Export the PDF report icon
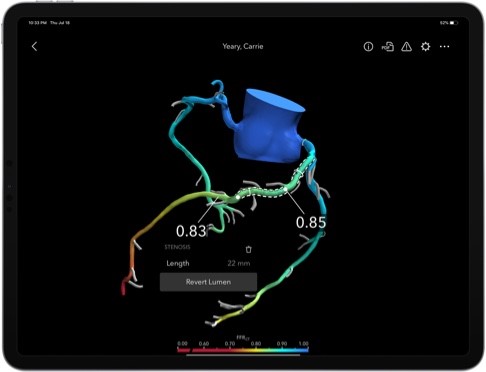 pos(387,47)
